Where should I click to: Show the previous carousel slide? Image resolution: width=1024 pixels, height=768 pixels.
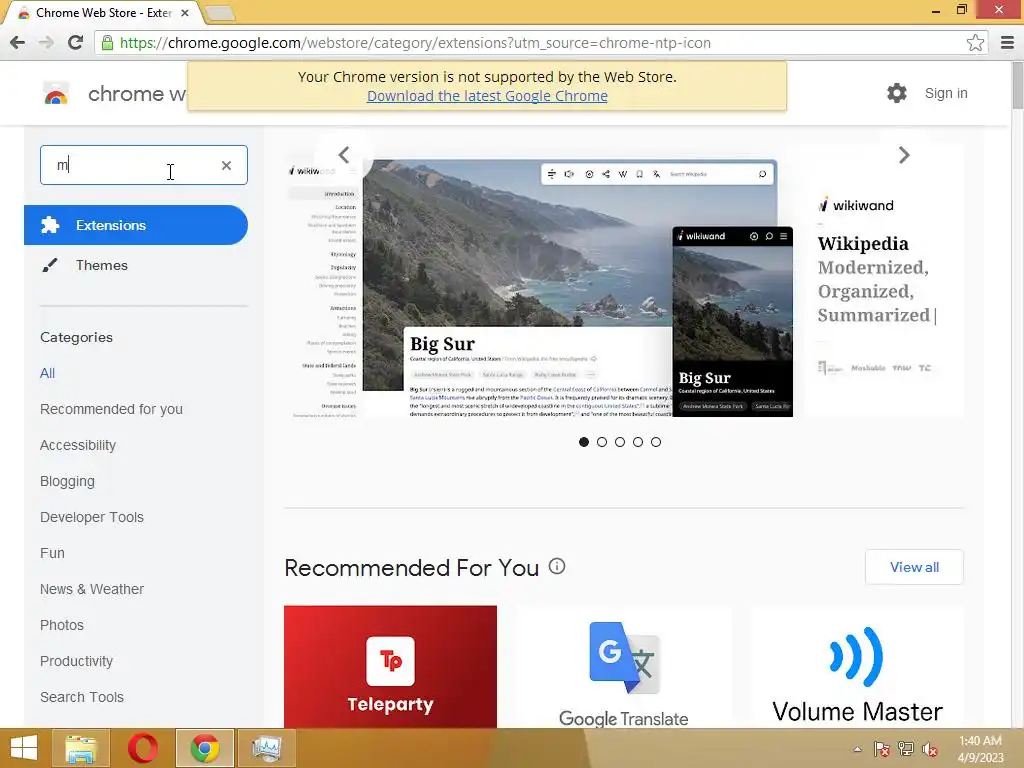344,155
